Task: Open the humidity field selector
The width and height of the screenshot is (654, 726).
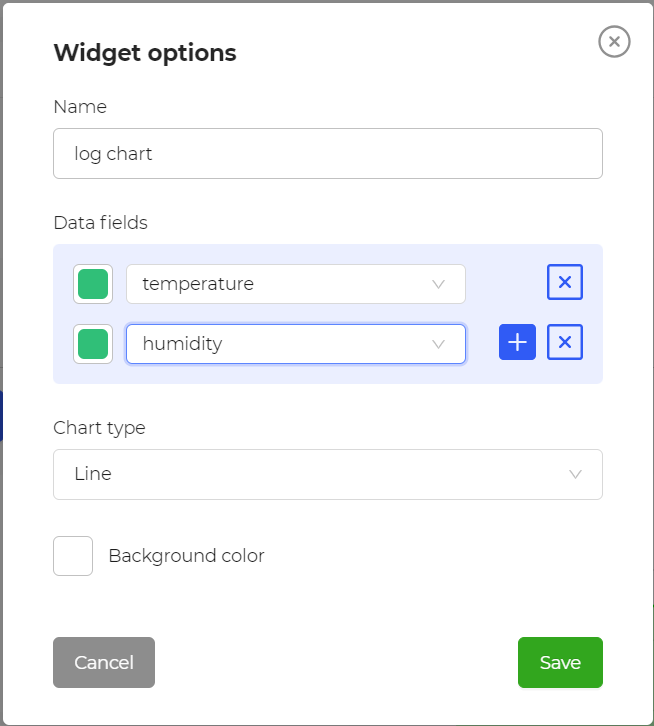Action: point(295,344)
